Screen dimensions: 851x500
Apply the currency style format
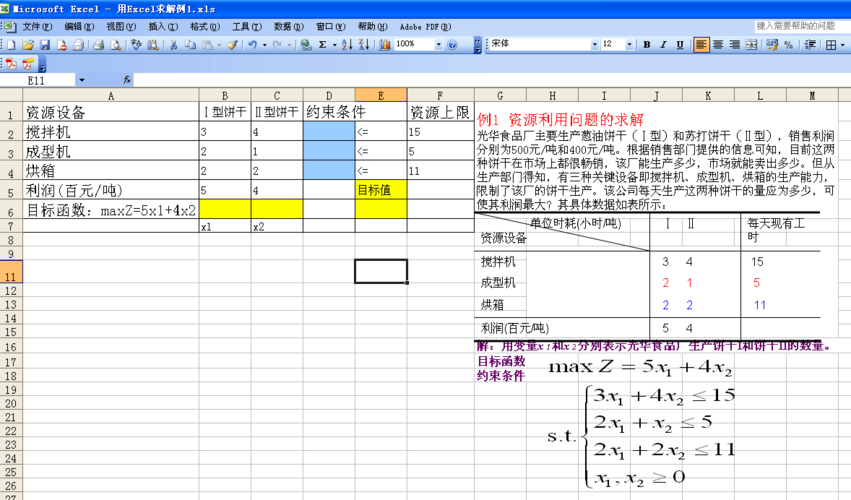point(772,45)
